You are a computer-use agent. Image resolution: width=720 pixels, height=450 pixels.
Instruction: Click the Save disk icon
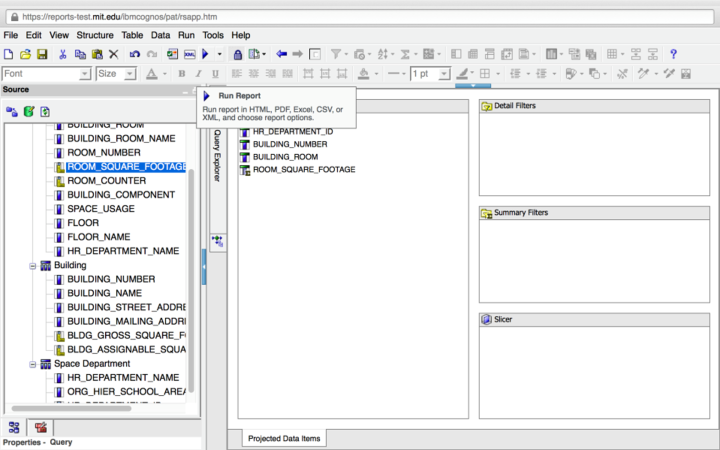(42, 54)
